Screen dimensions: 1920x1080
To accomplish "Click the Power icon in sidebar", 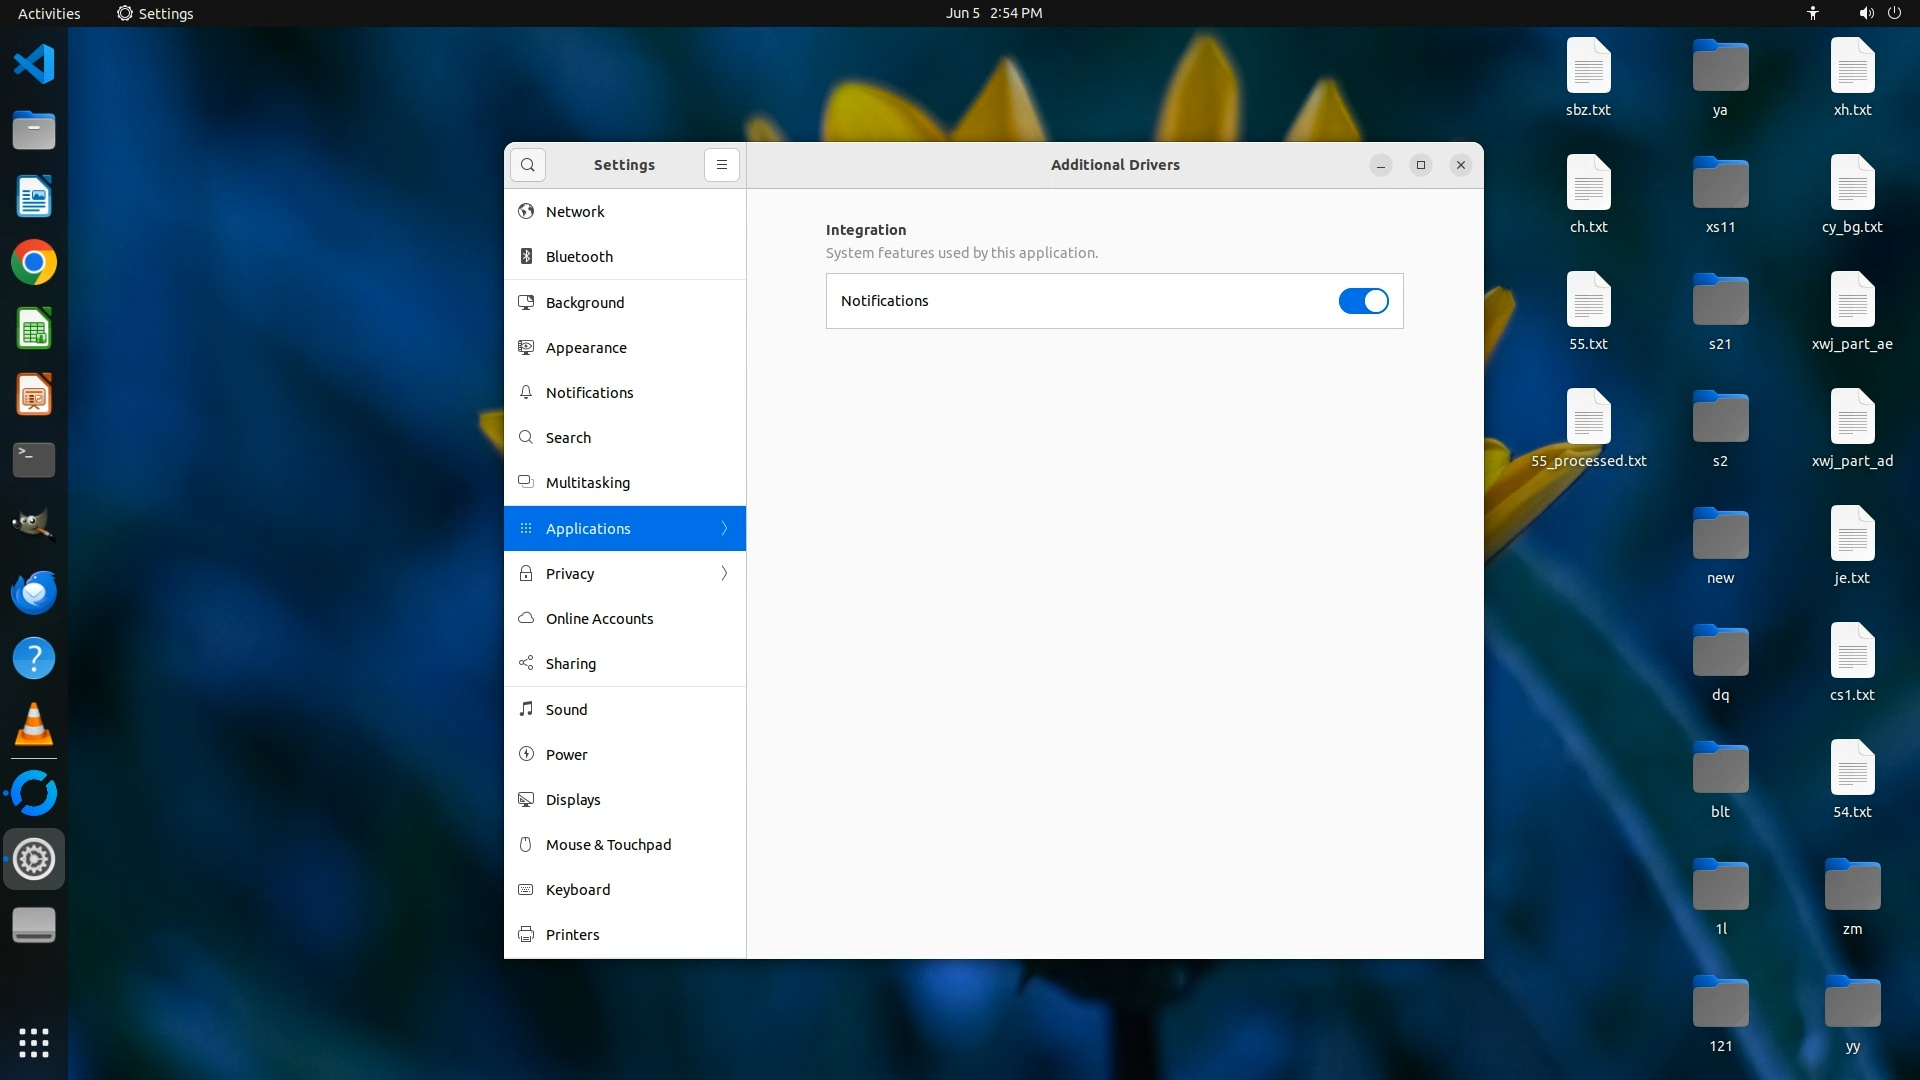I will click(x=526, y=755).
